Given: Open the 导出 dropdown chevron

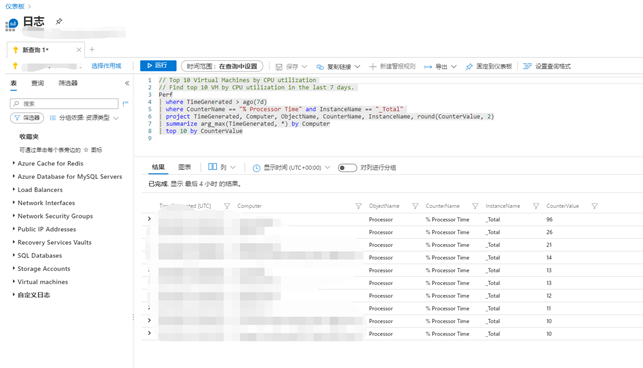Looking at the screenshot, I should 454,66.
